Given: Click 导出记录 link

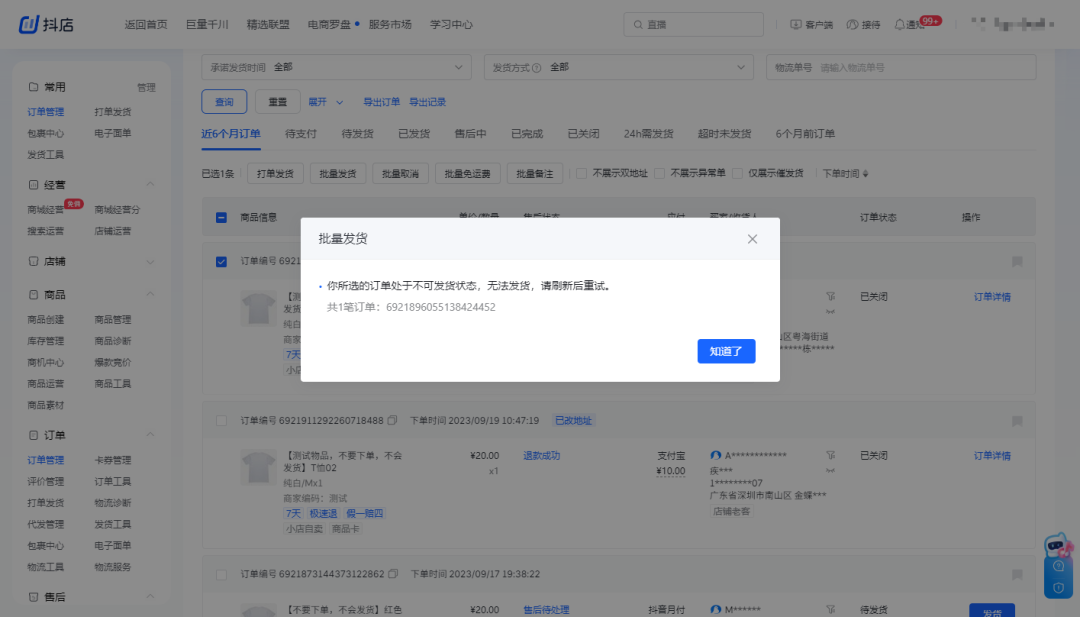Looking at the screenshot, I should (428, 102).
